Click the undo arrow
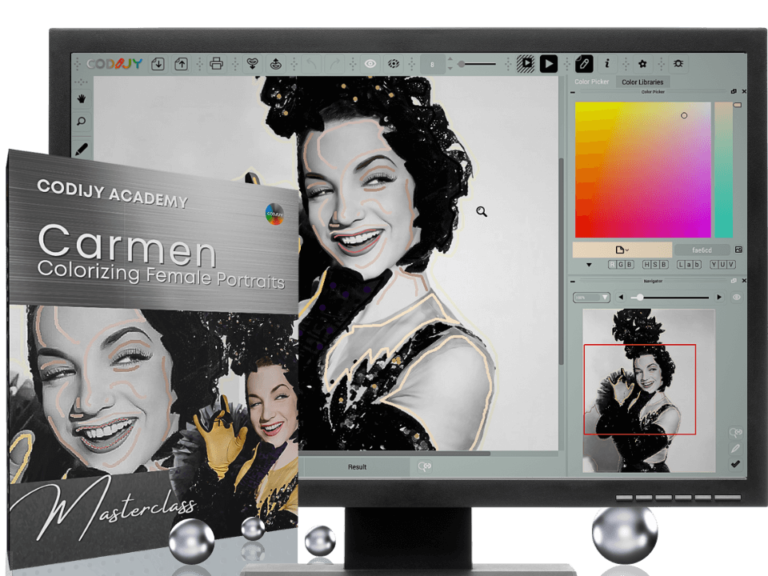This screenshot has height=576, width=768. [x=312, y=64]
